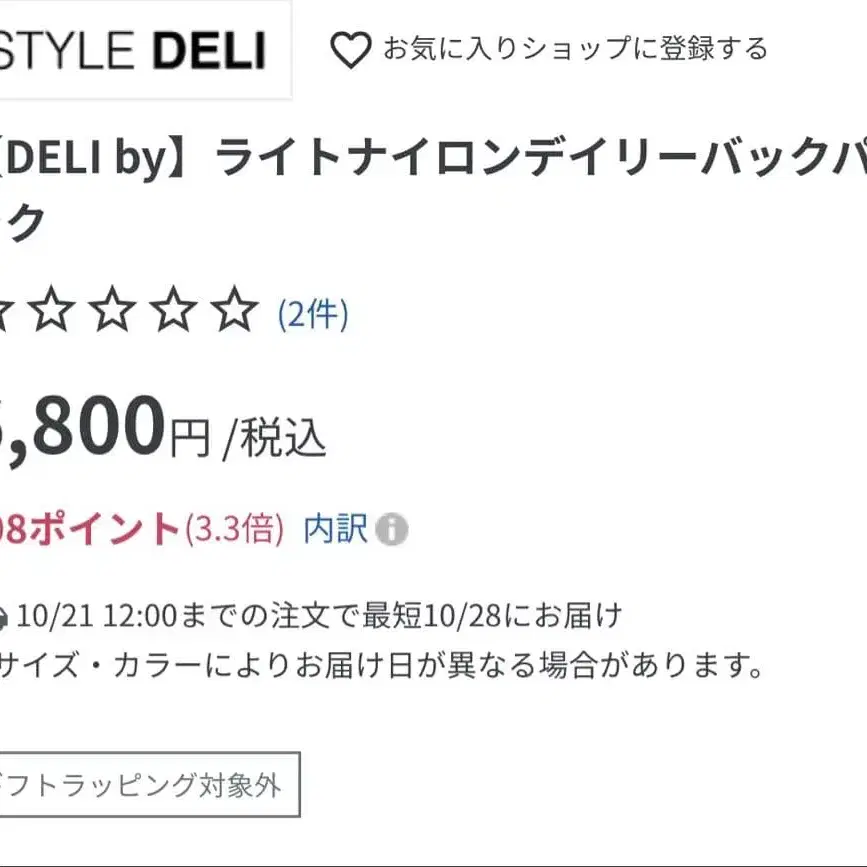
Task: Open the 2件 reviews link
Action: tap(313, 315)
